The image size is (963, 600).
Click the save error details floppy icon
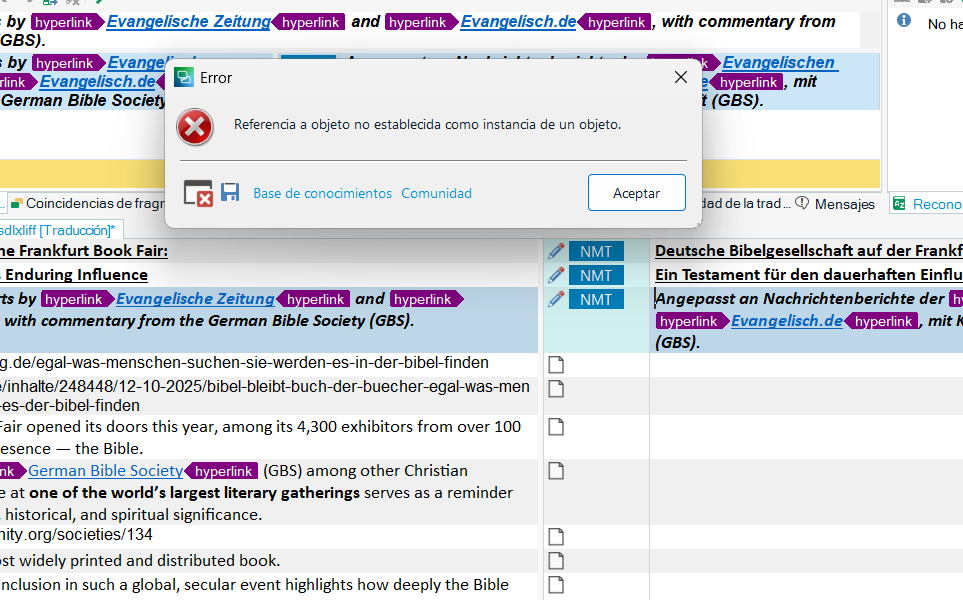point(230,193)
